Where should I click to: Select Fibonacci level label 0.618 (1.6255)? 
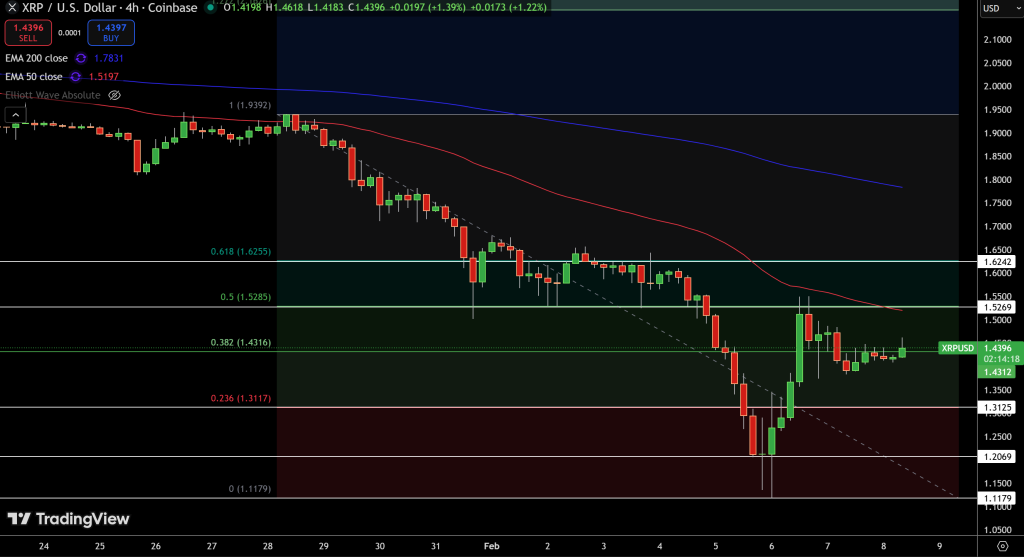(240, 251)
